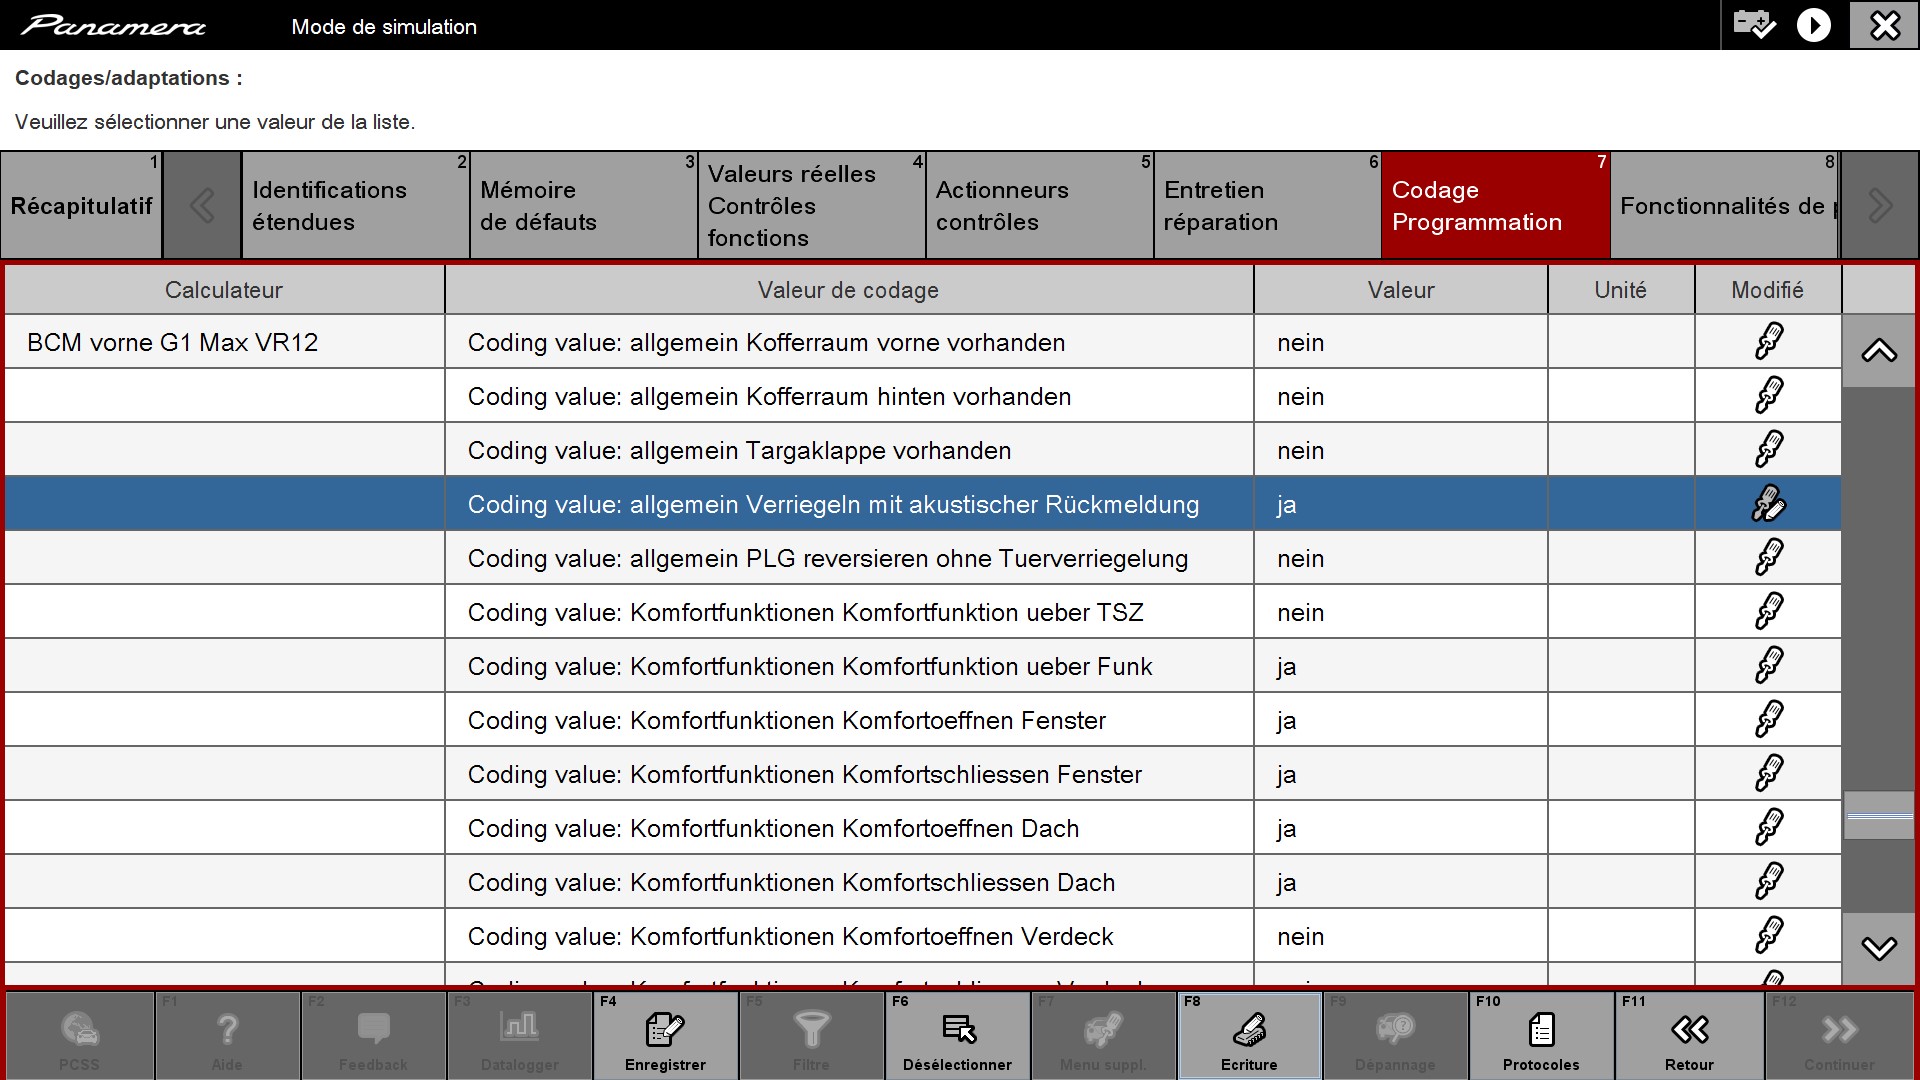Click the Valeur de codage column header
Screen dimensions: 1920x1080
tap(848, 290)
